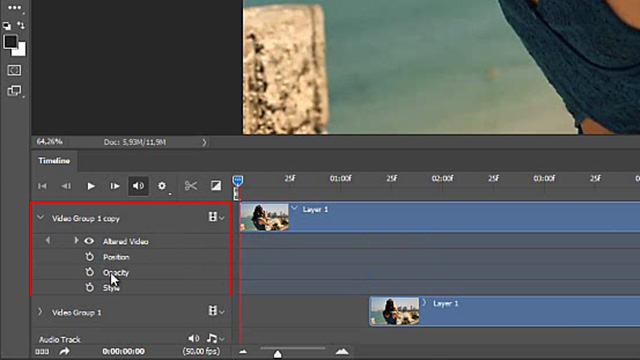Select the Audio Track label
Screen dimensions: 640x360
click(60, 340)
